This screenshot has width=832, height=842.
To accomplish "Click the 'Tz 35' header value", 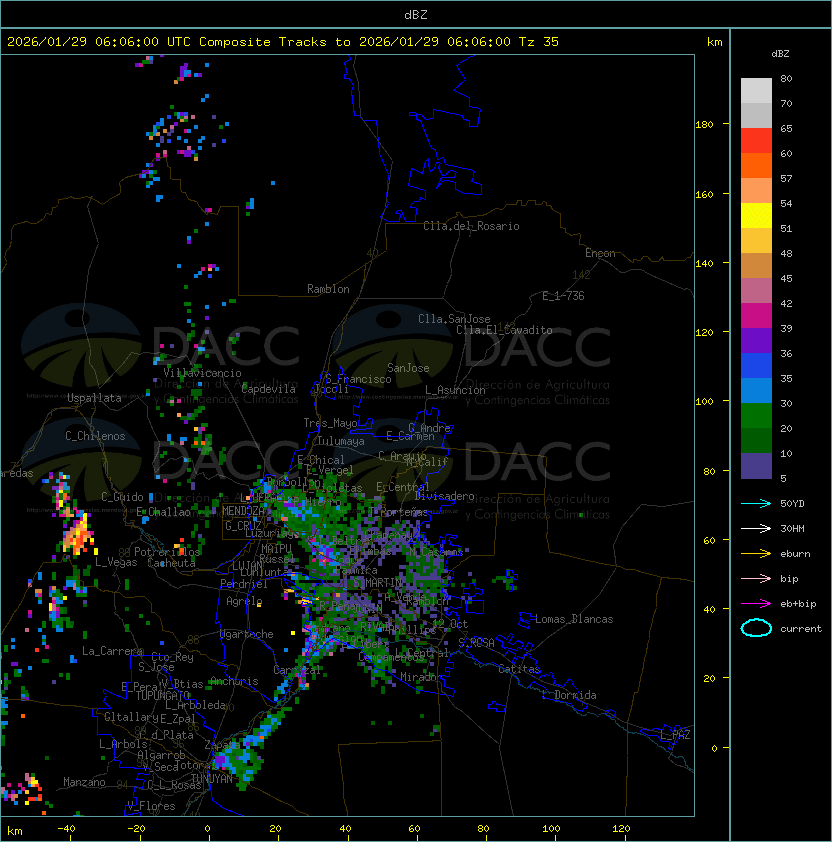I will [x=539, y=41].
